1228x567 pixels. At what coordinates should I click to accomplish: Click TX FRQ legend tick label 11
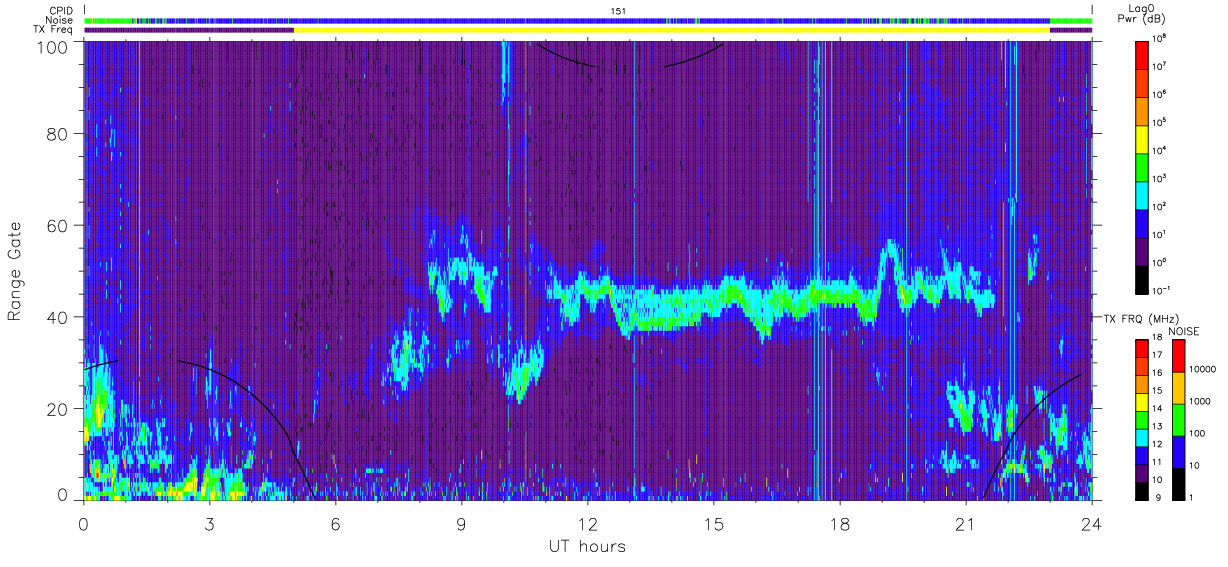[x=1156, y=464]
